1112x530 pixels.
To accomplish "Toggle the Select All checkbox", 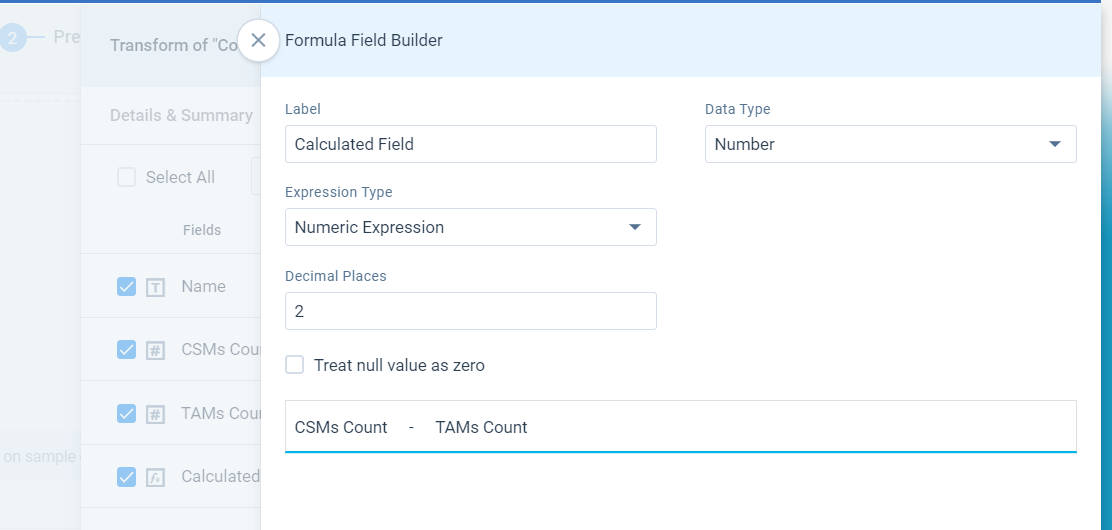I will point(126,177).
